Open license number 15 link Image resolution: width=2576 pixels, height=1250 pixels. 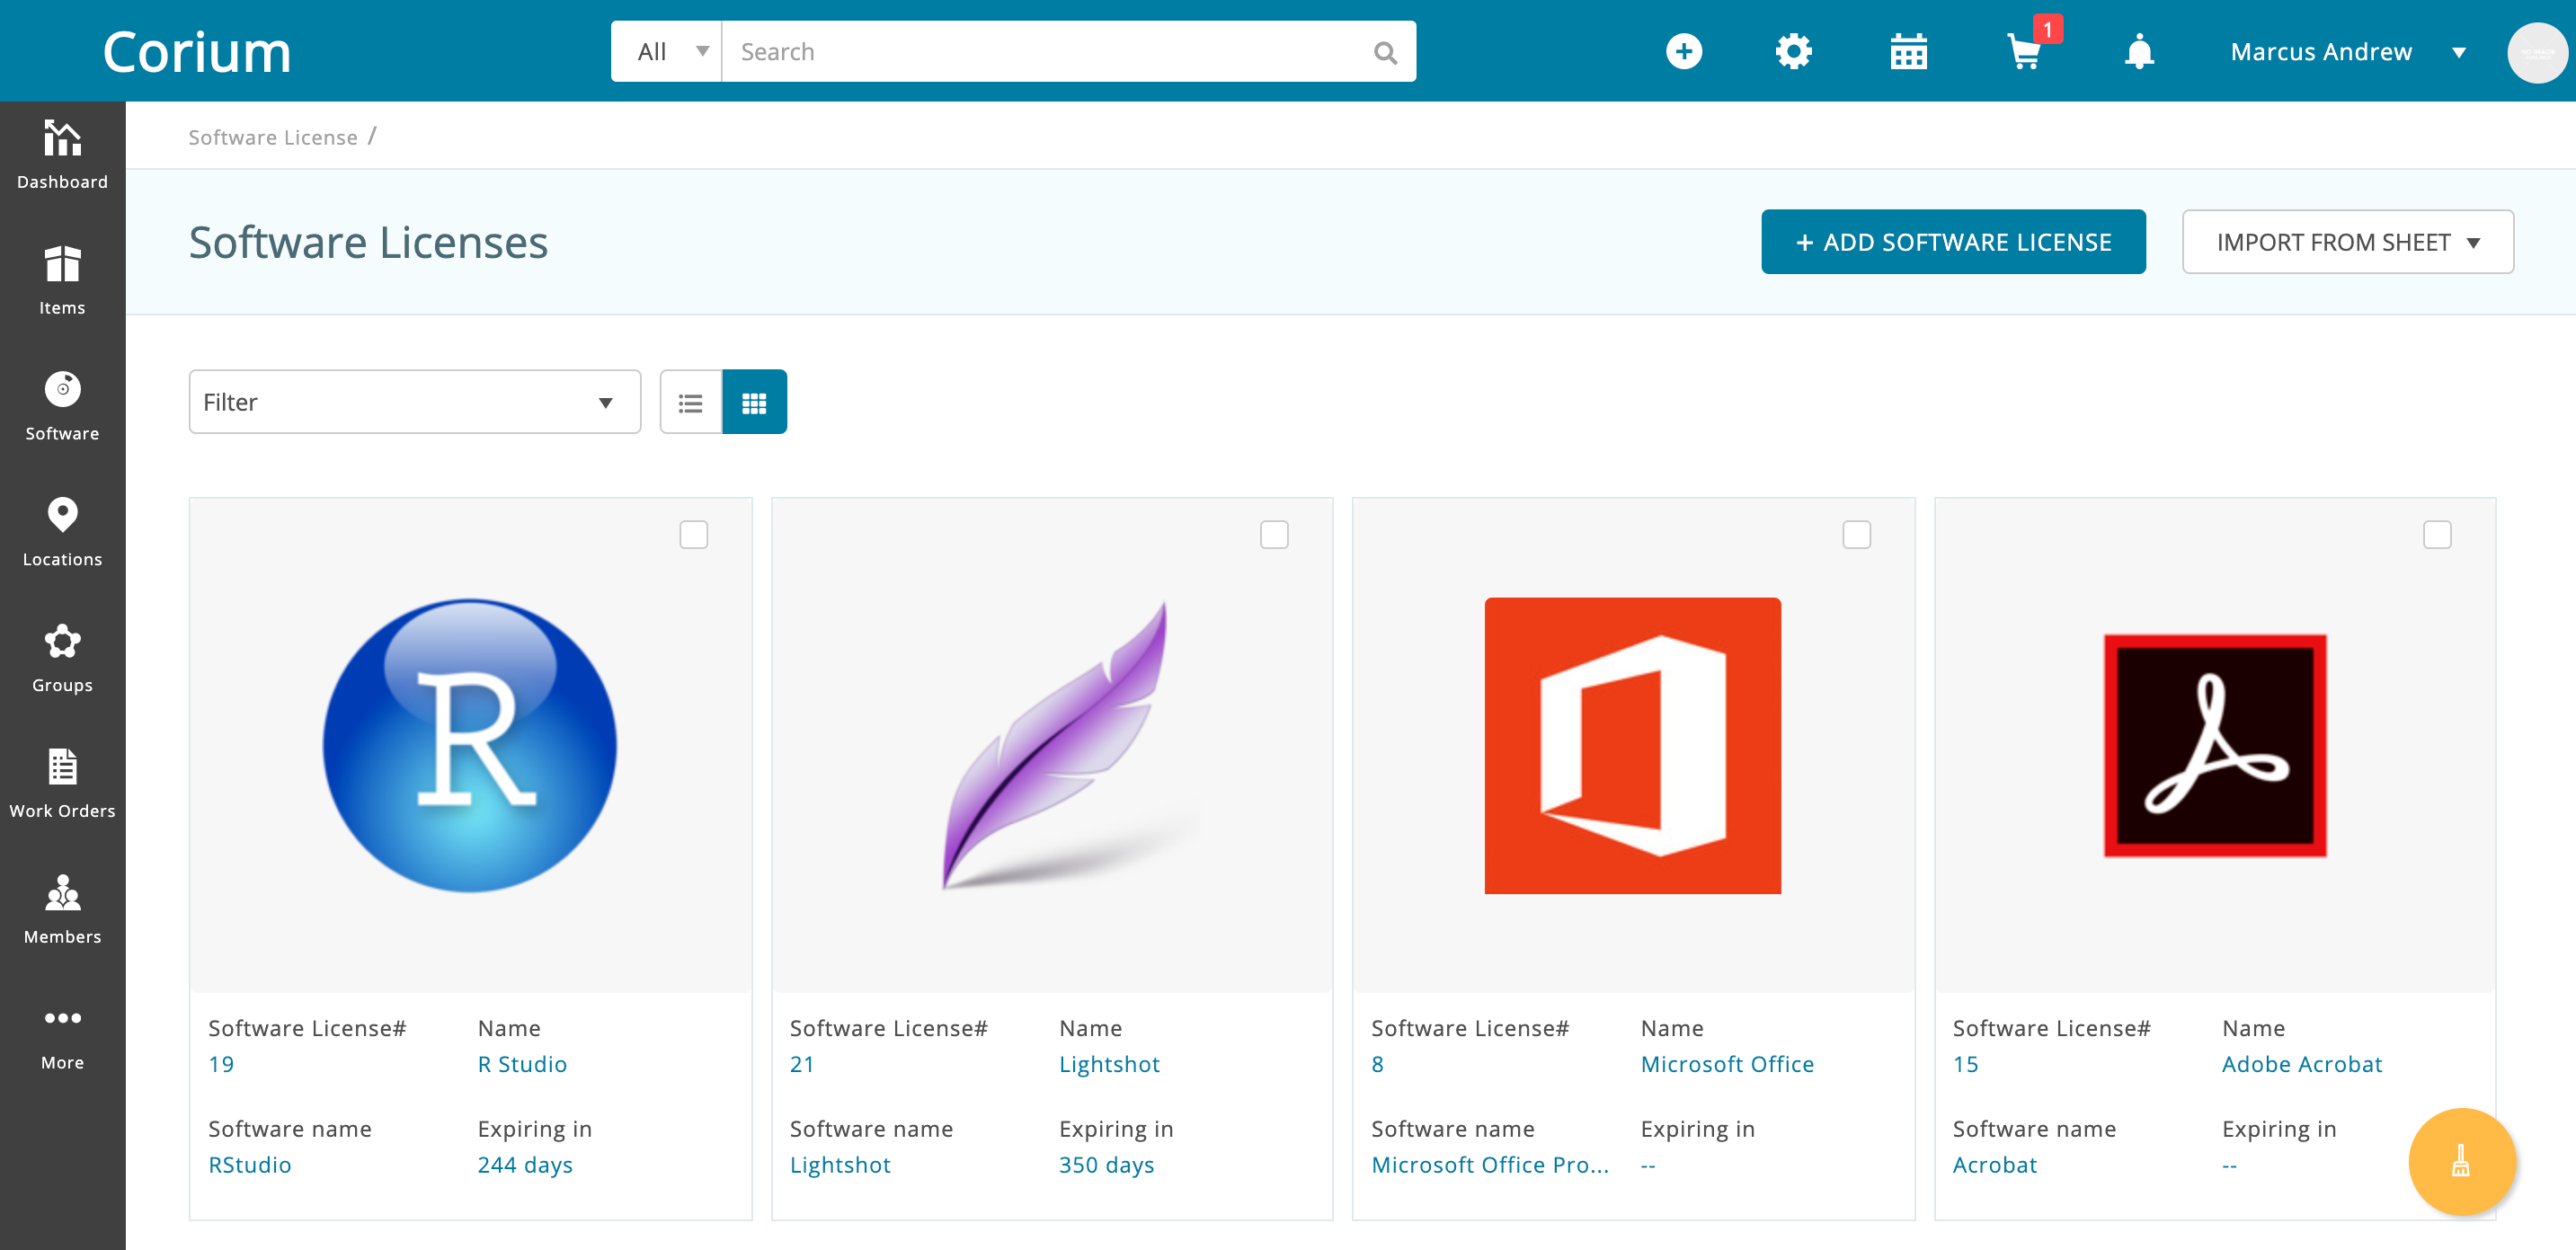tap(1965, 1064)
